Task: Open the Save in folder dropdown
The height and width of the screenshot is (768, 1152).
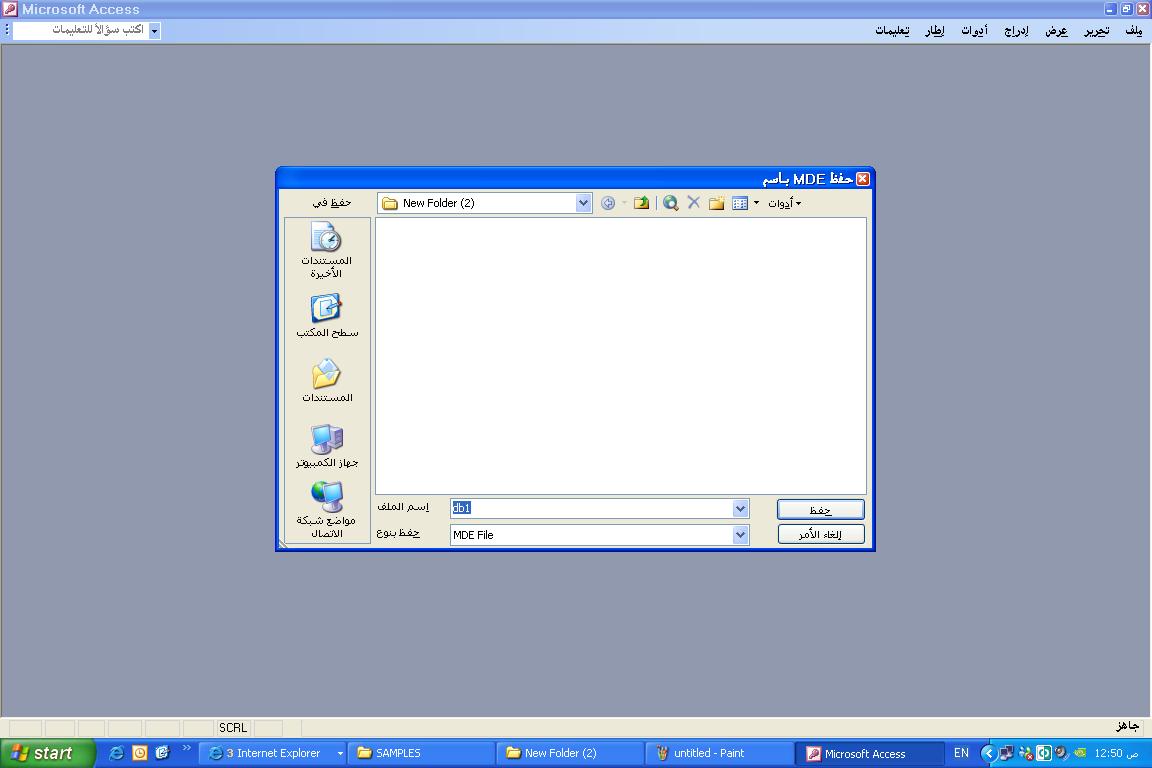Action: (x=583, y=203)
